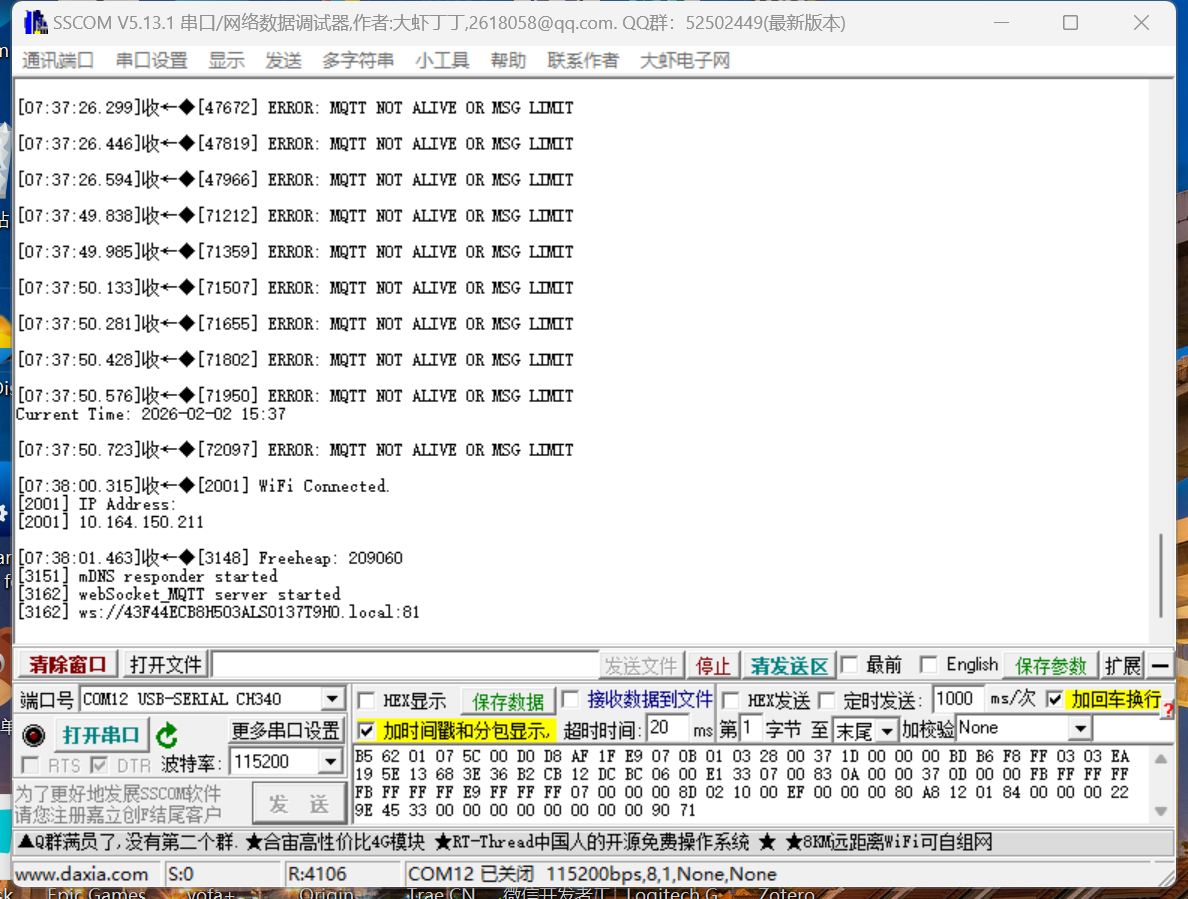1188x899 pixels.
Task: Open the 串口设置 menu
Action: (152, 61)
